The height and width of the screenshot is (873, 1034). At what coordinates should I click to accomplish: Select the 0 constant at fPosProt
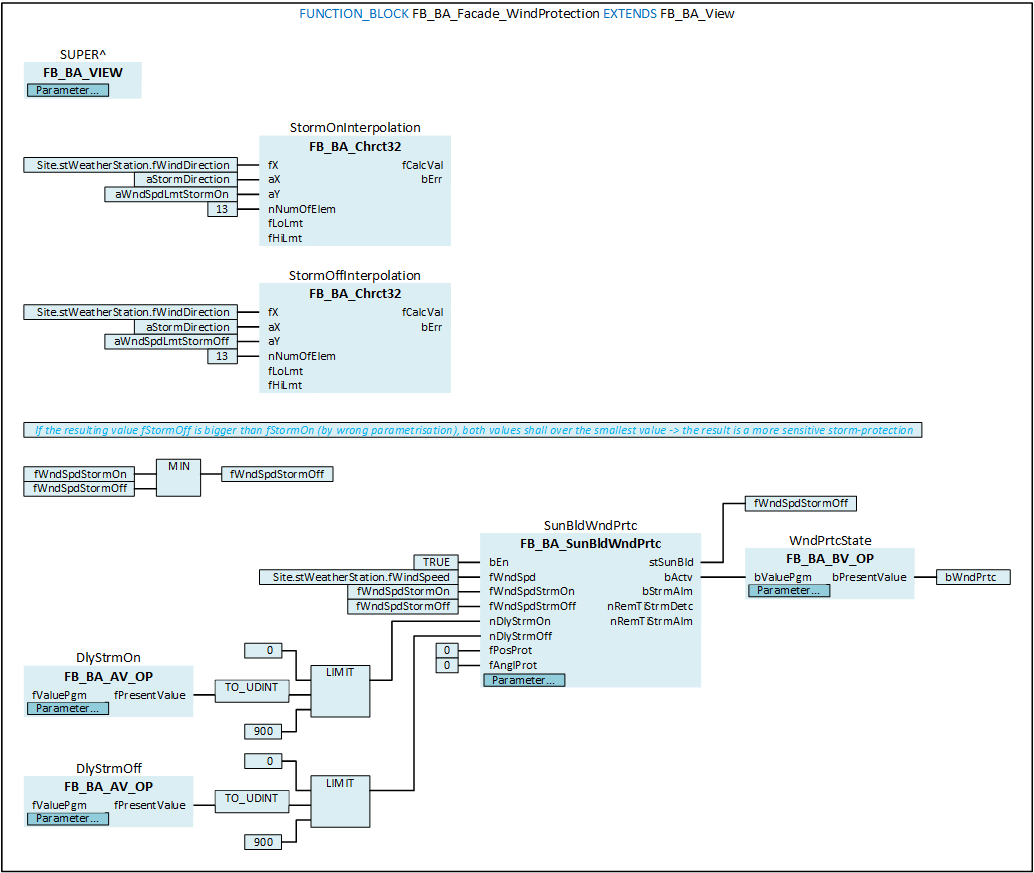click(447, 650)
